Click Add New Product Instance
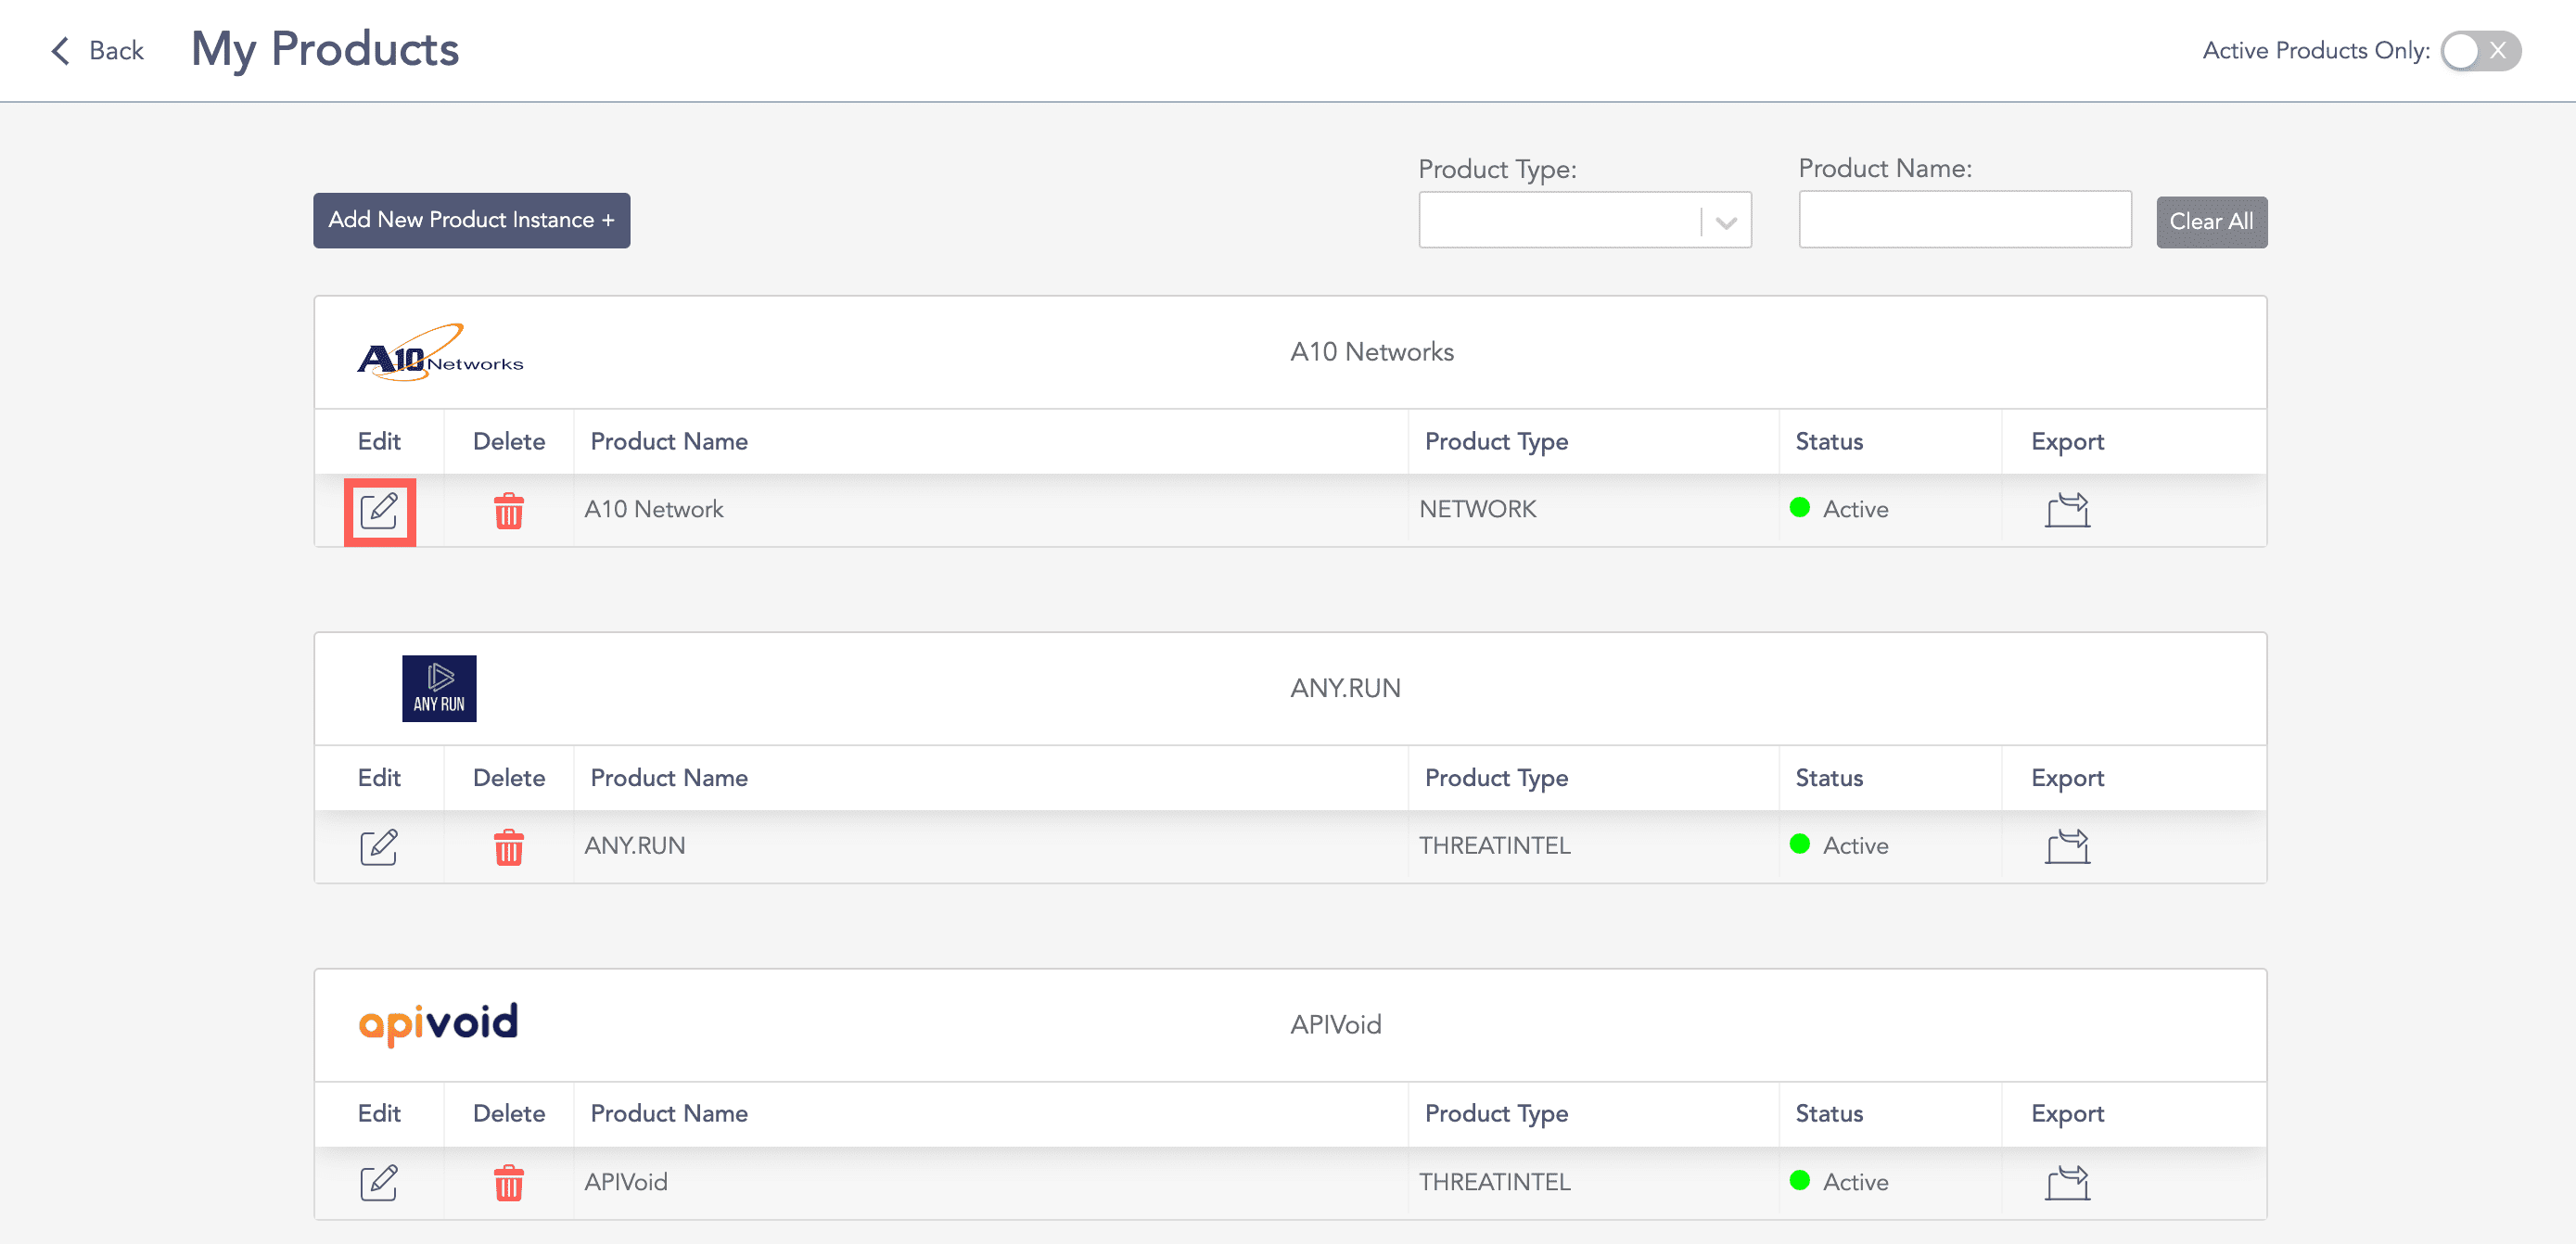The width and height of the screenshot is (2576, 1244). pos(471,220)
